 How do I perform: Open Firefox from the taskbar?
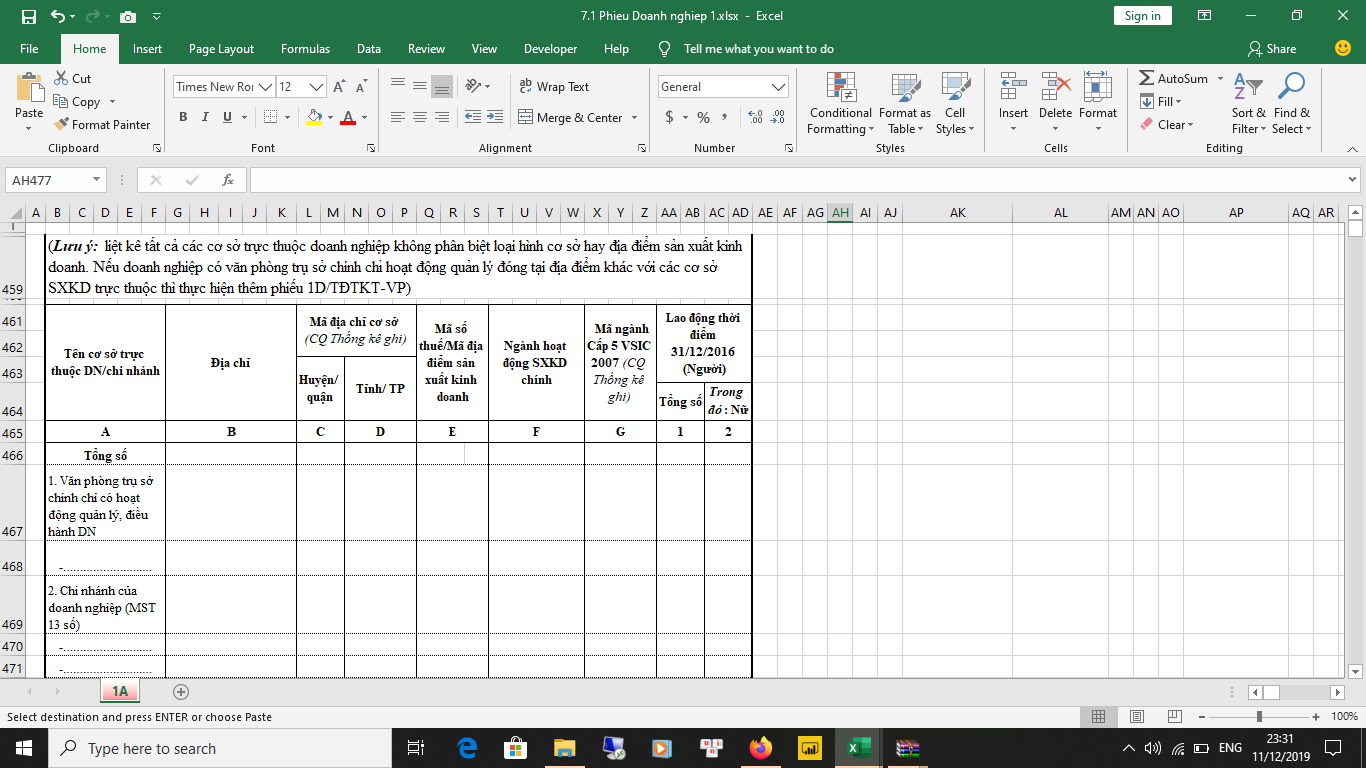tap(761, 748)
